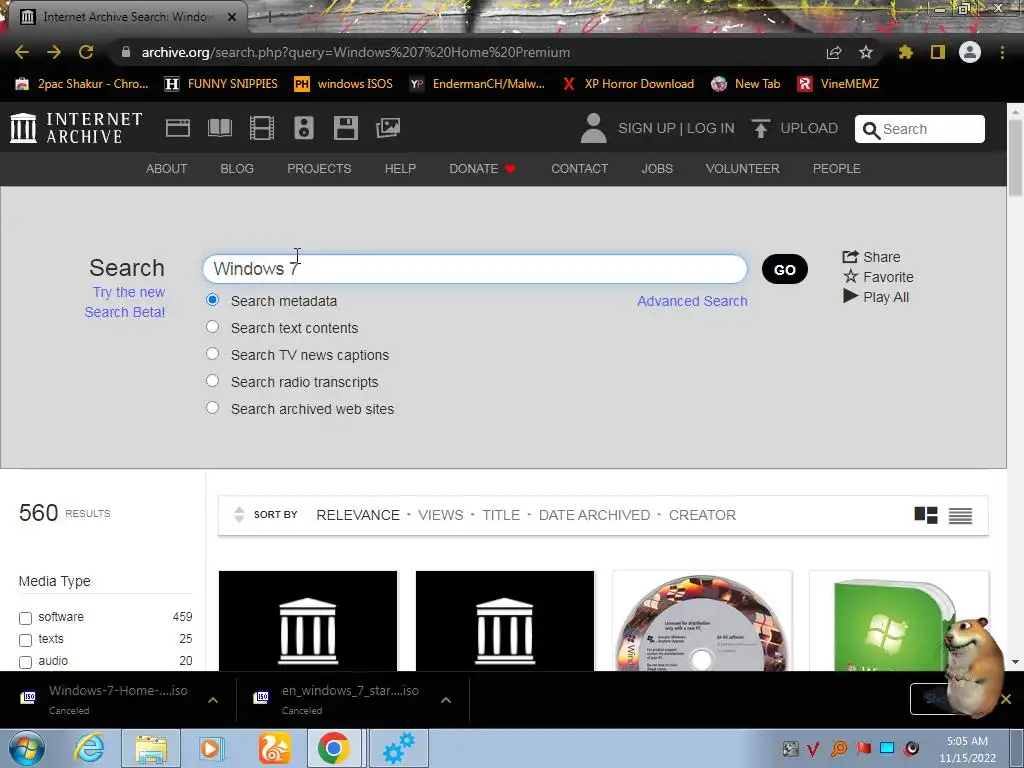1024x768 pixels.
Task: Check the software media type checkbox
Action: 25,618
